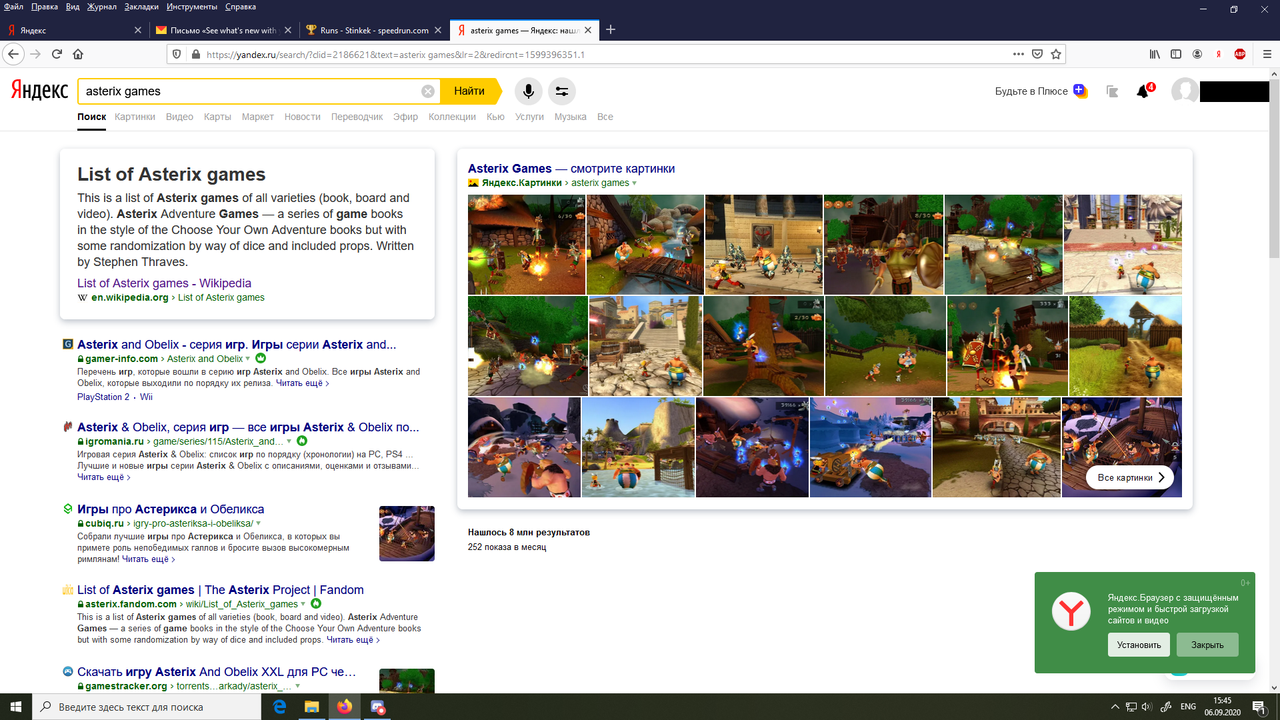Image resolution: width=1280 pixels, height=720 pixels.
Task: Open dropdown arrow beside gamer-info.com URL
Action: pos(248,358)
